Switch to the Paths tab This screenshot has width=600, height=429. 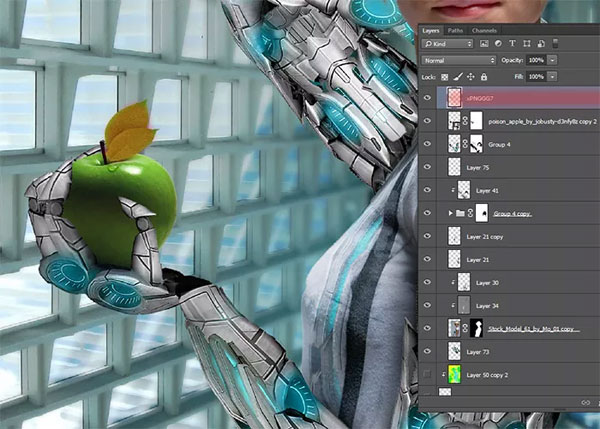(x=455, y=31)
